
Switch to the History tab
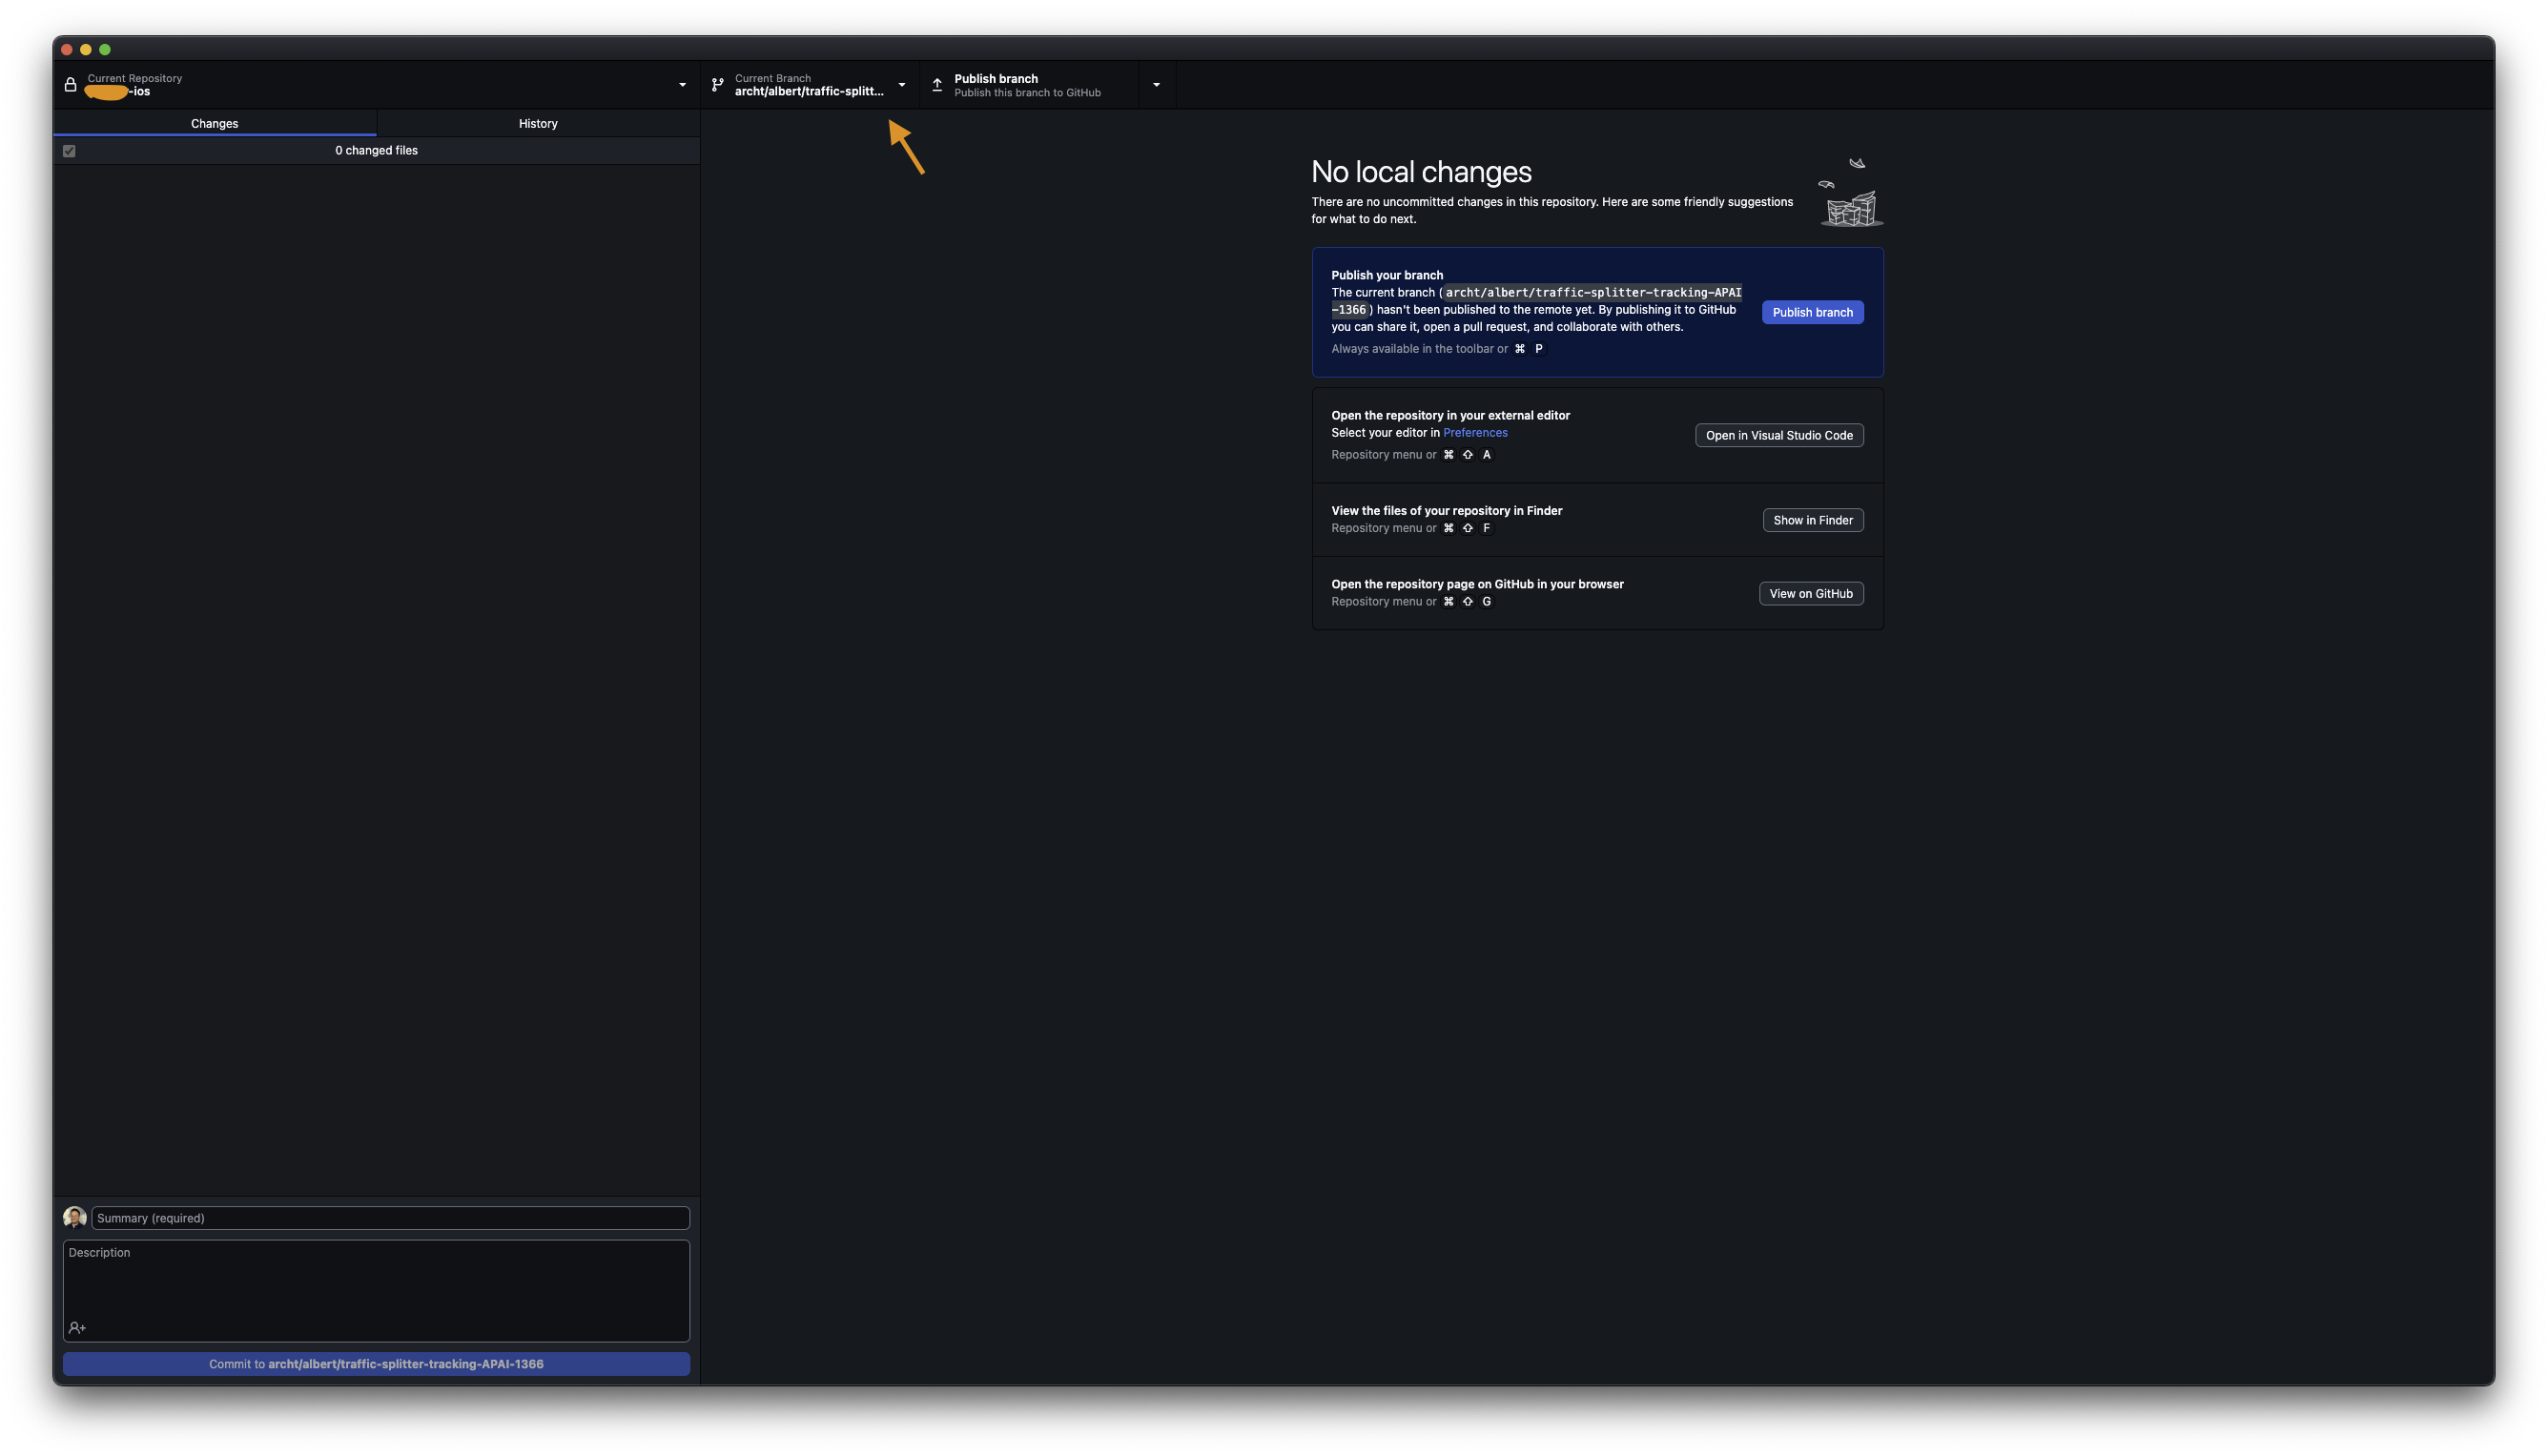tap(538, 123)
